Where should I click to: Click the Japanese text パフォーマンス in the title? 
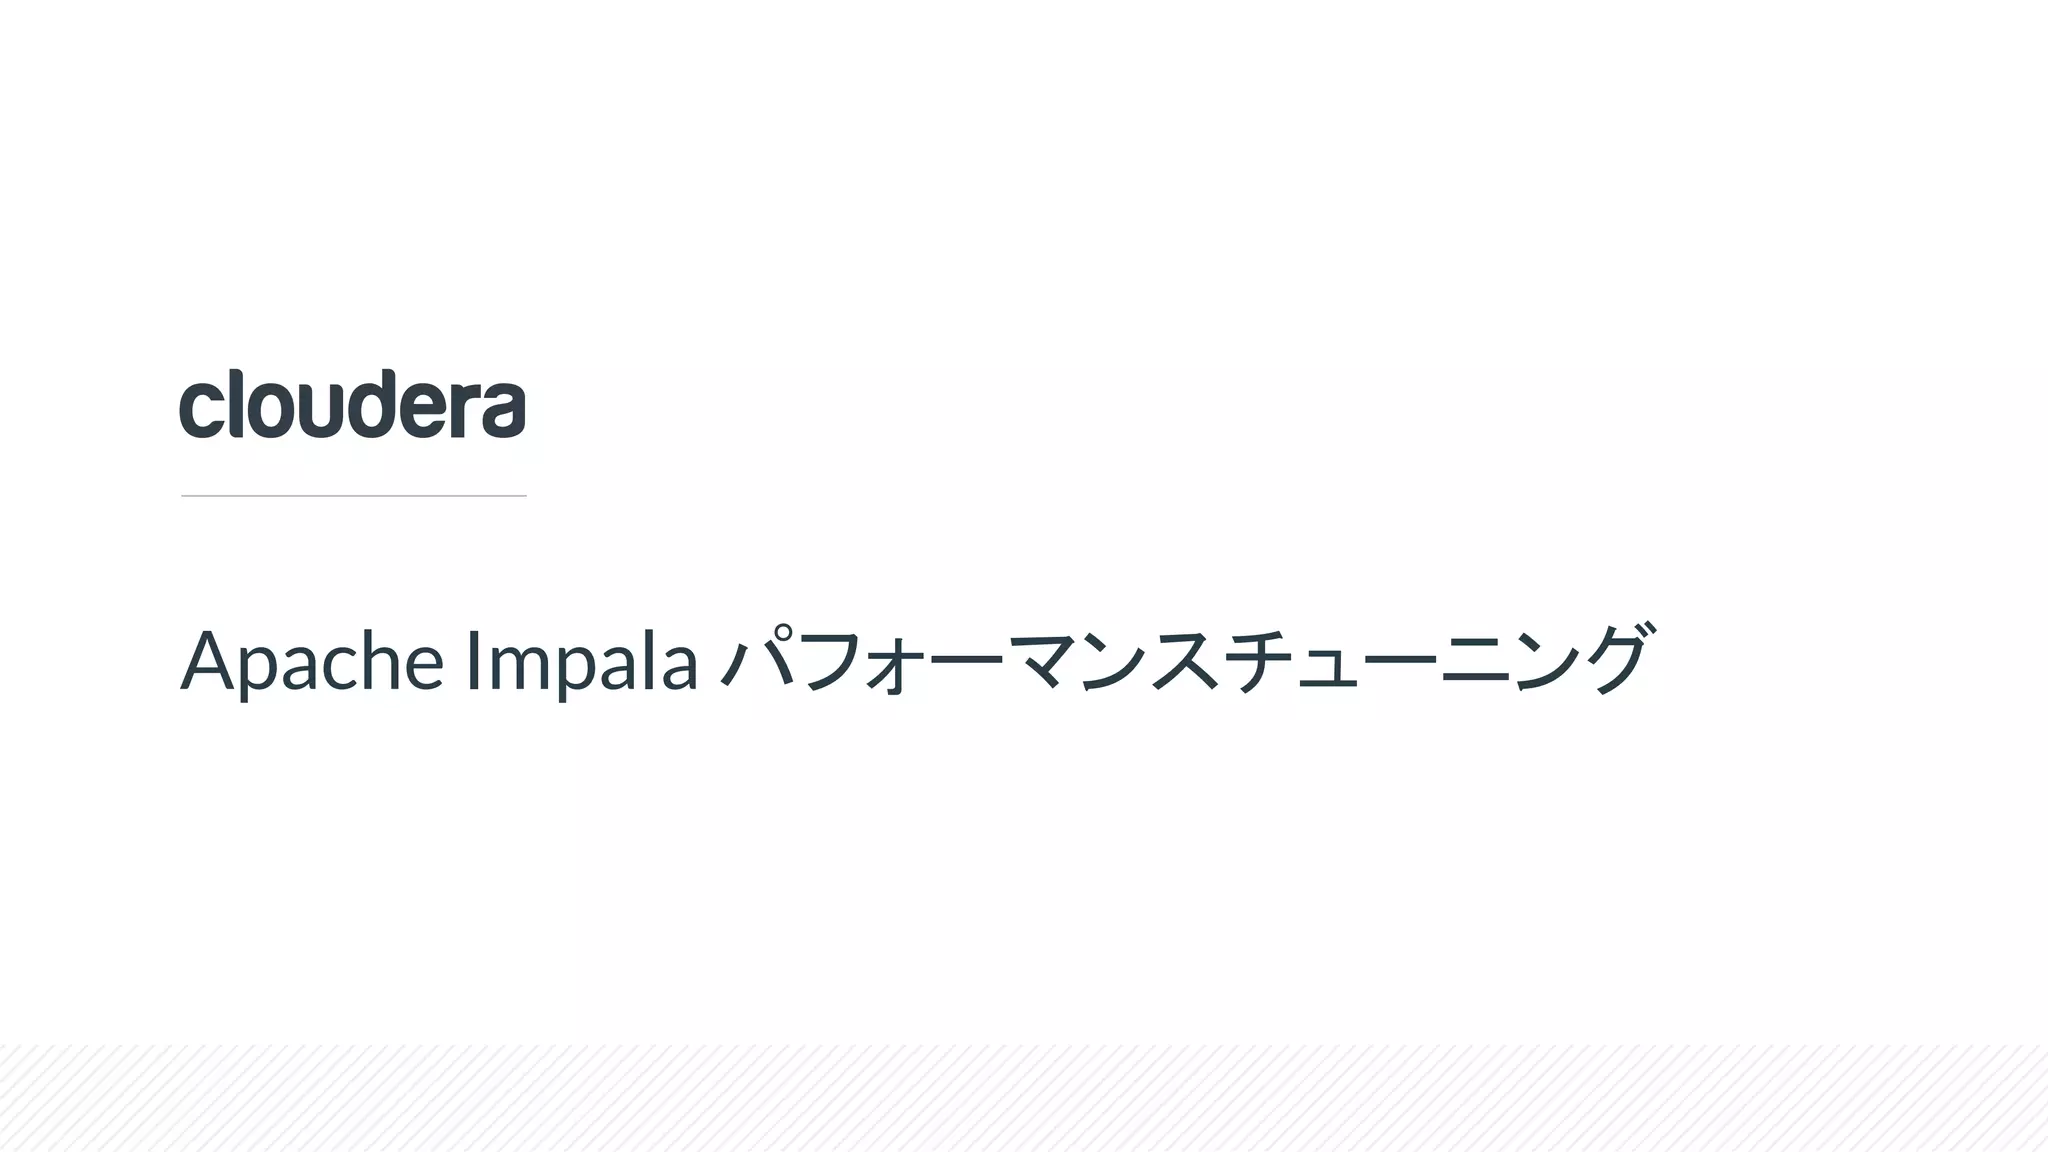coord(970,661)
